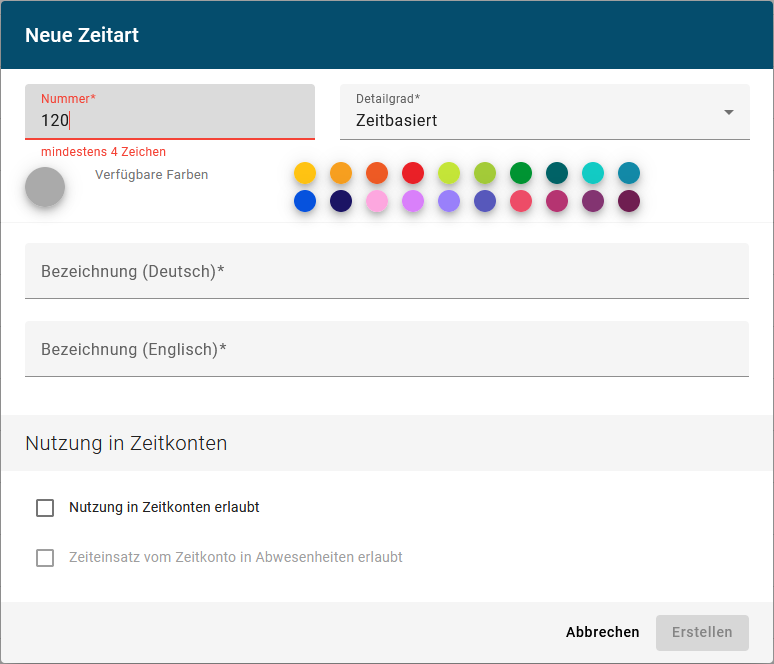774x664 pixels.
Task: Click the Bezeichnung (Deutsch) text field
Action: click(x=386, y=271)
